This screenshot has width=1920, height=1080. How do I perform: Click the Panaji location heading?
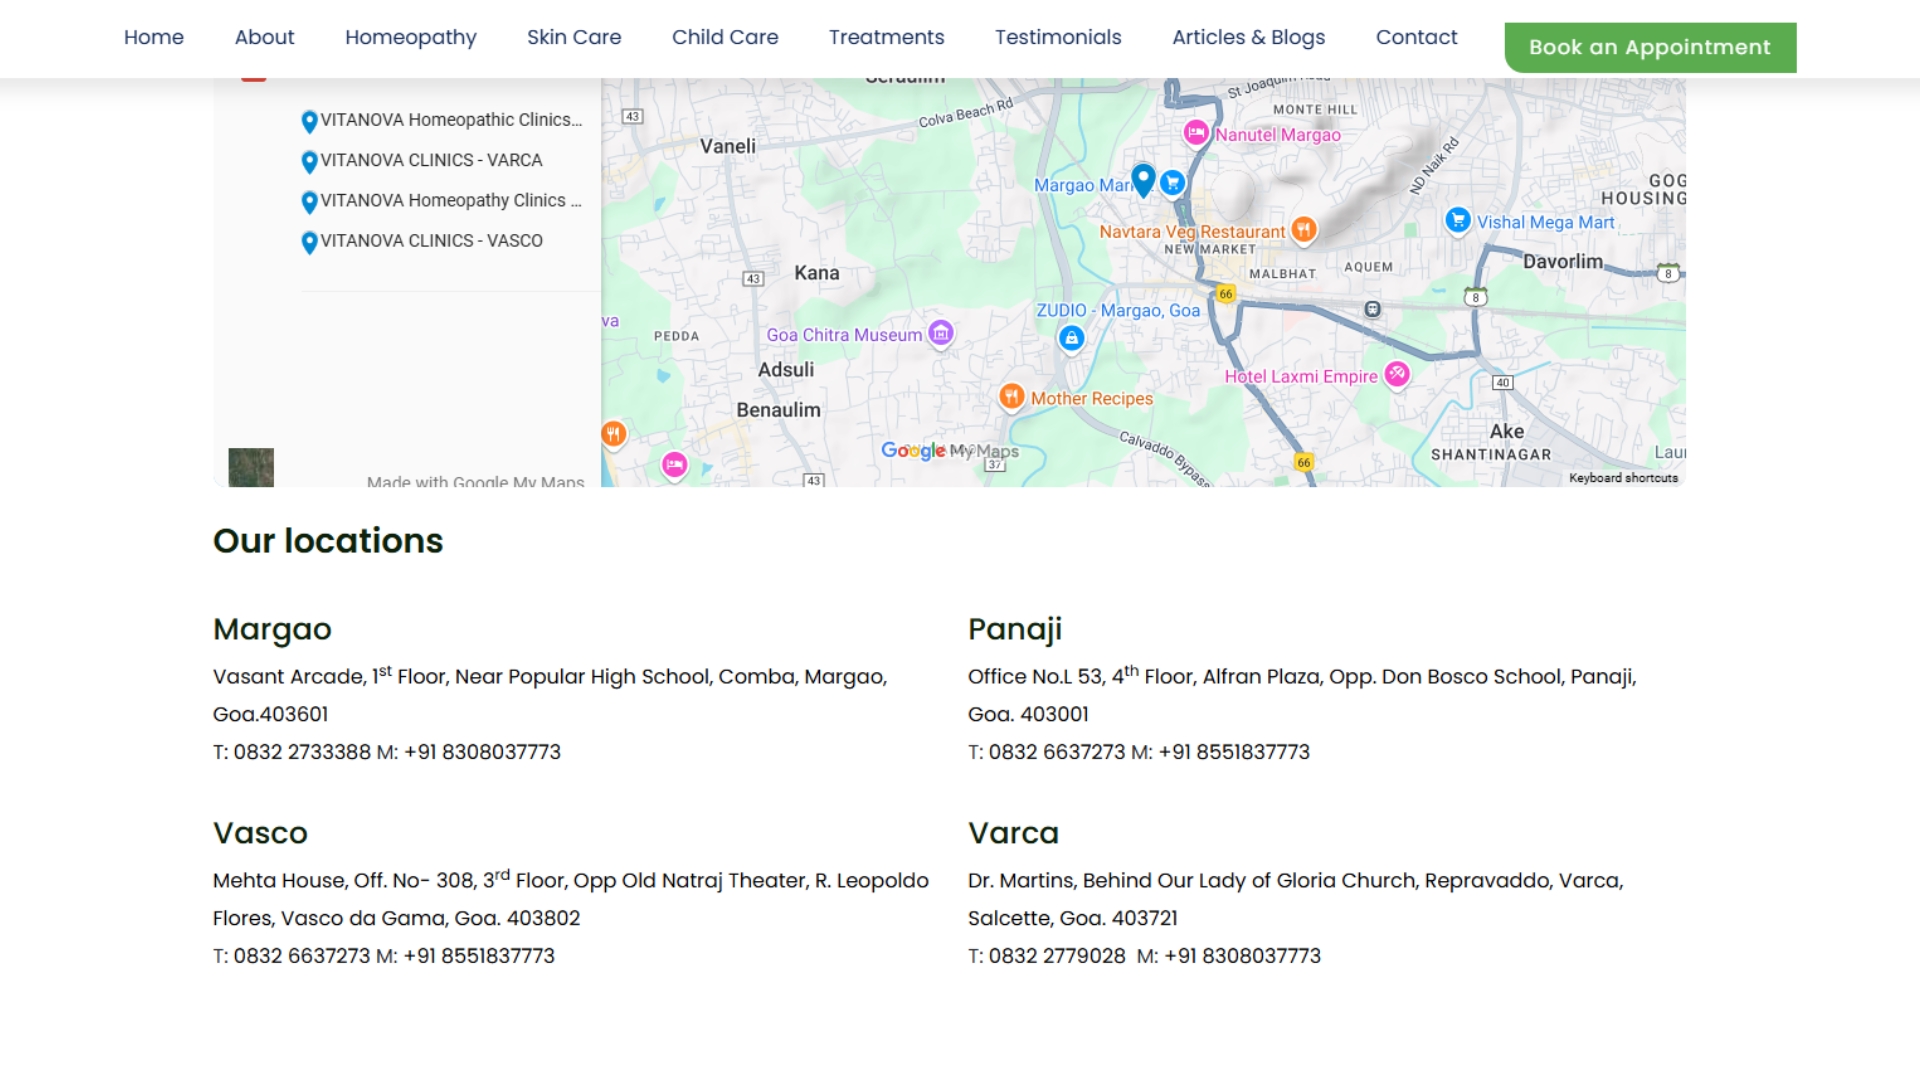coord(1014,629)
